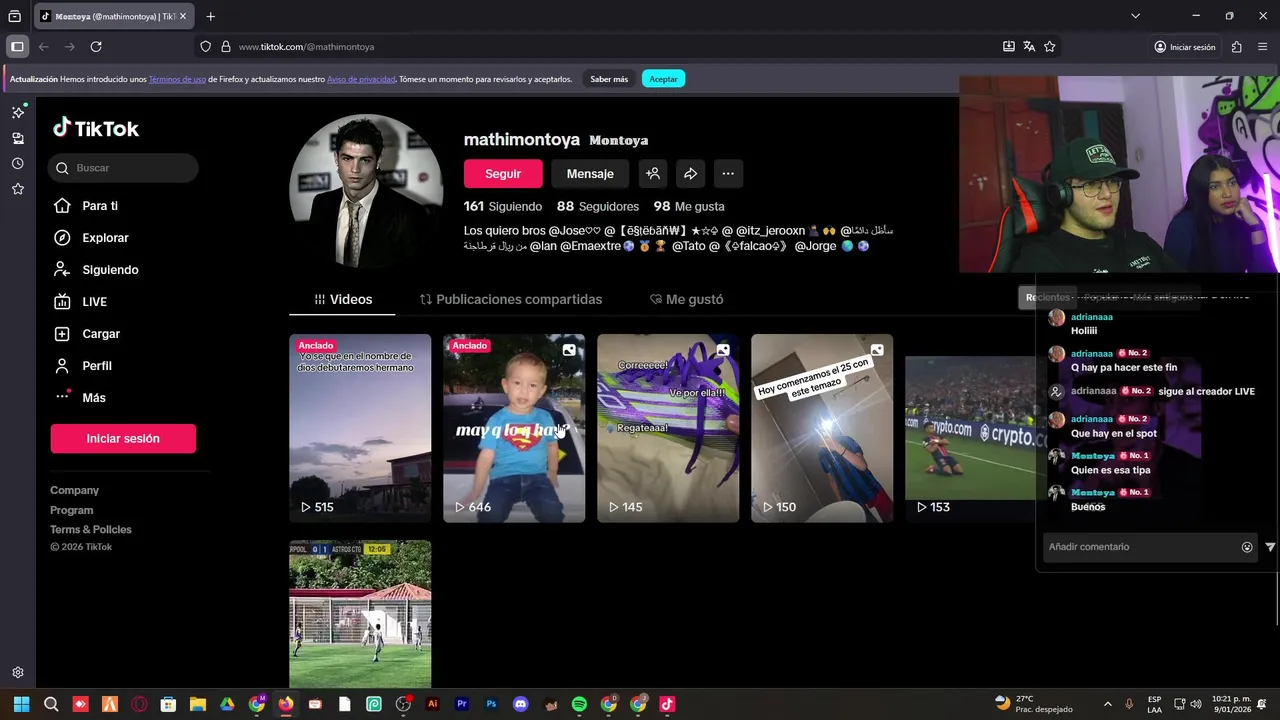Open the sidebar history clock icon
This screenshot has width=1280, height=720.
point(18,164)
